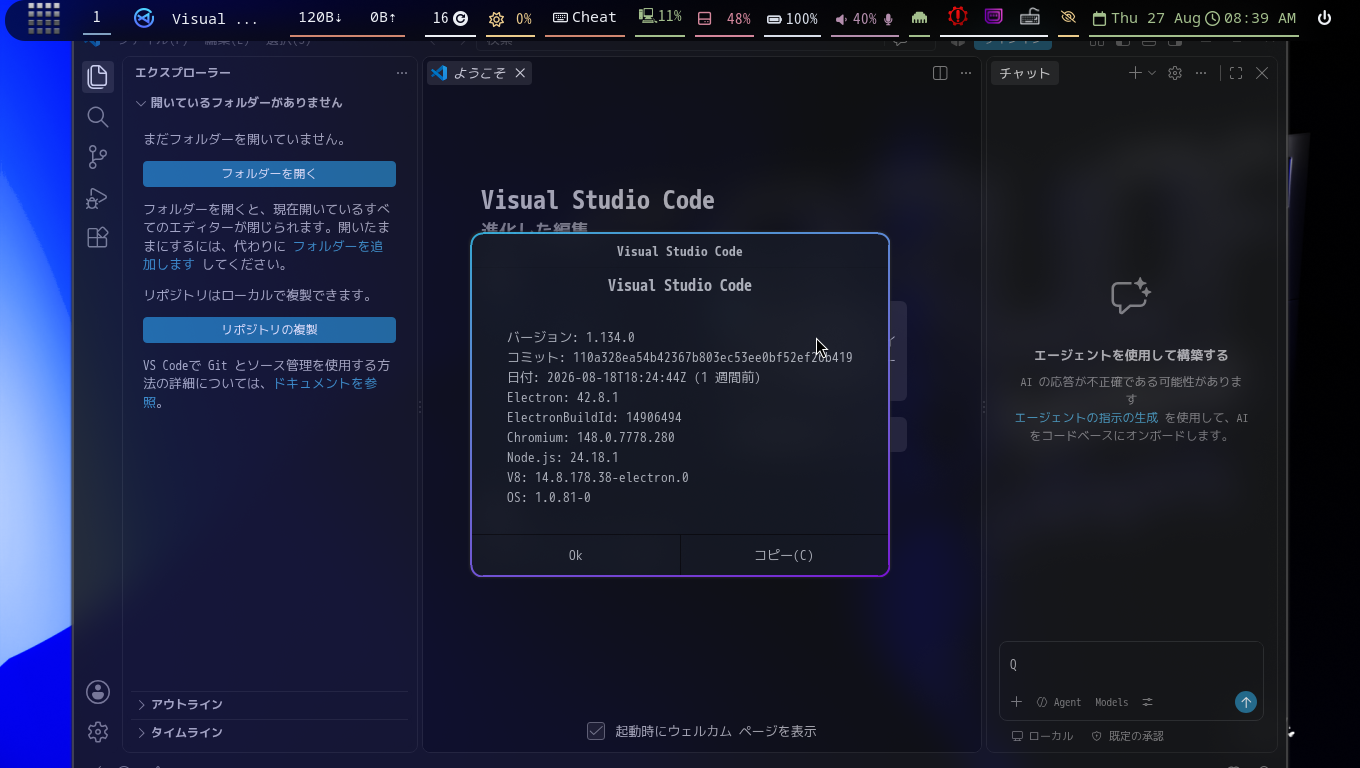Maximize the chat panel with the fullscreen icon
This screenshot has height=768, width=1360.
(x=1236, y=73)
